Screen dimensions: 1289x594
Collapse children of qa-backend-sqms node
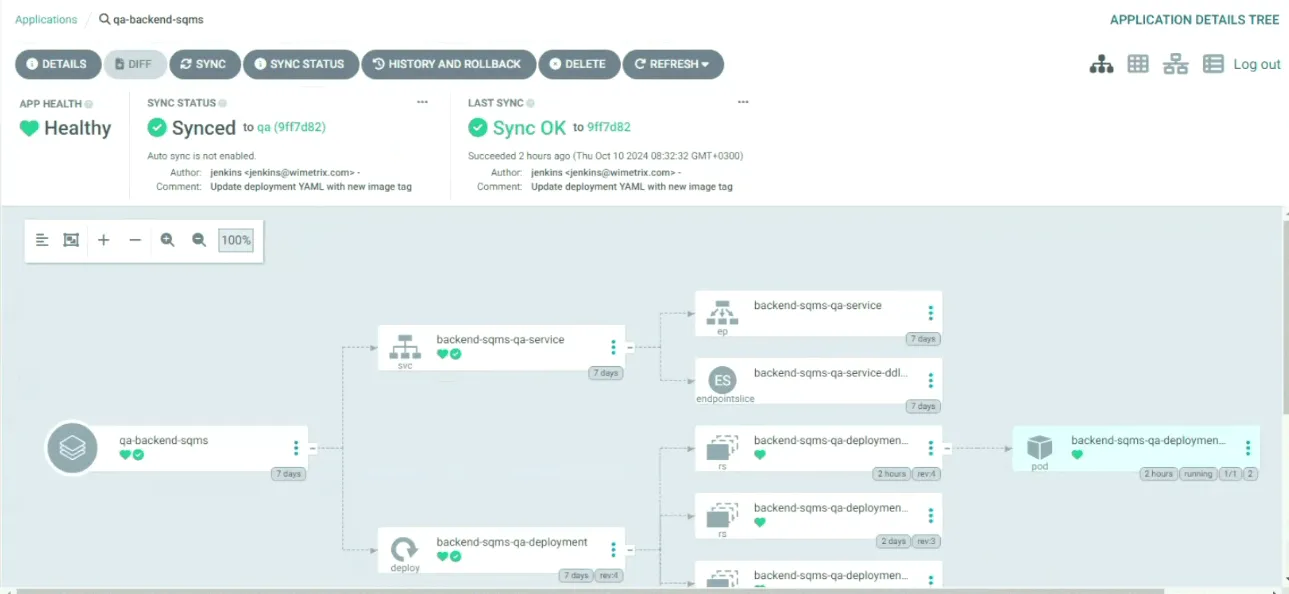[313, 448]
